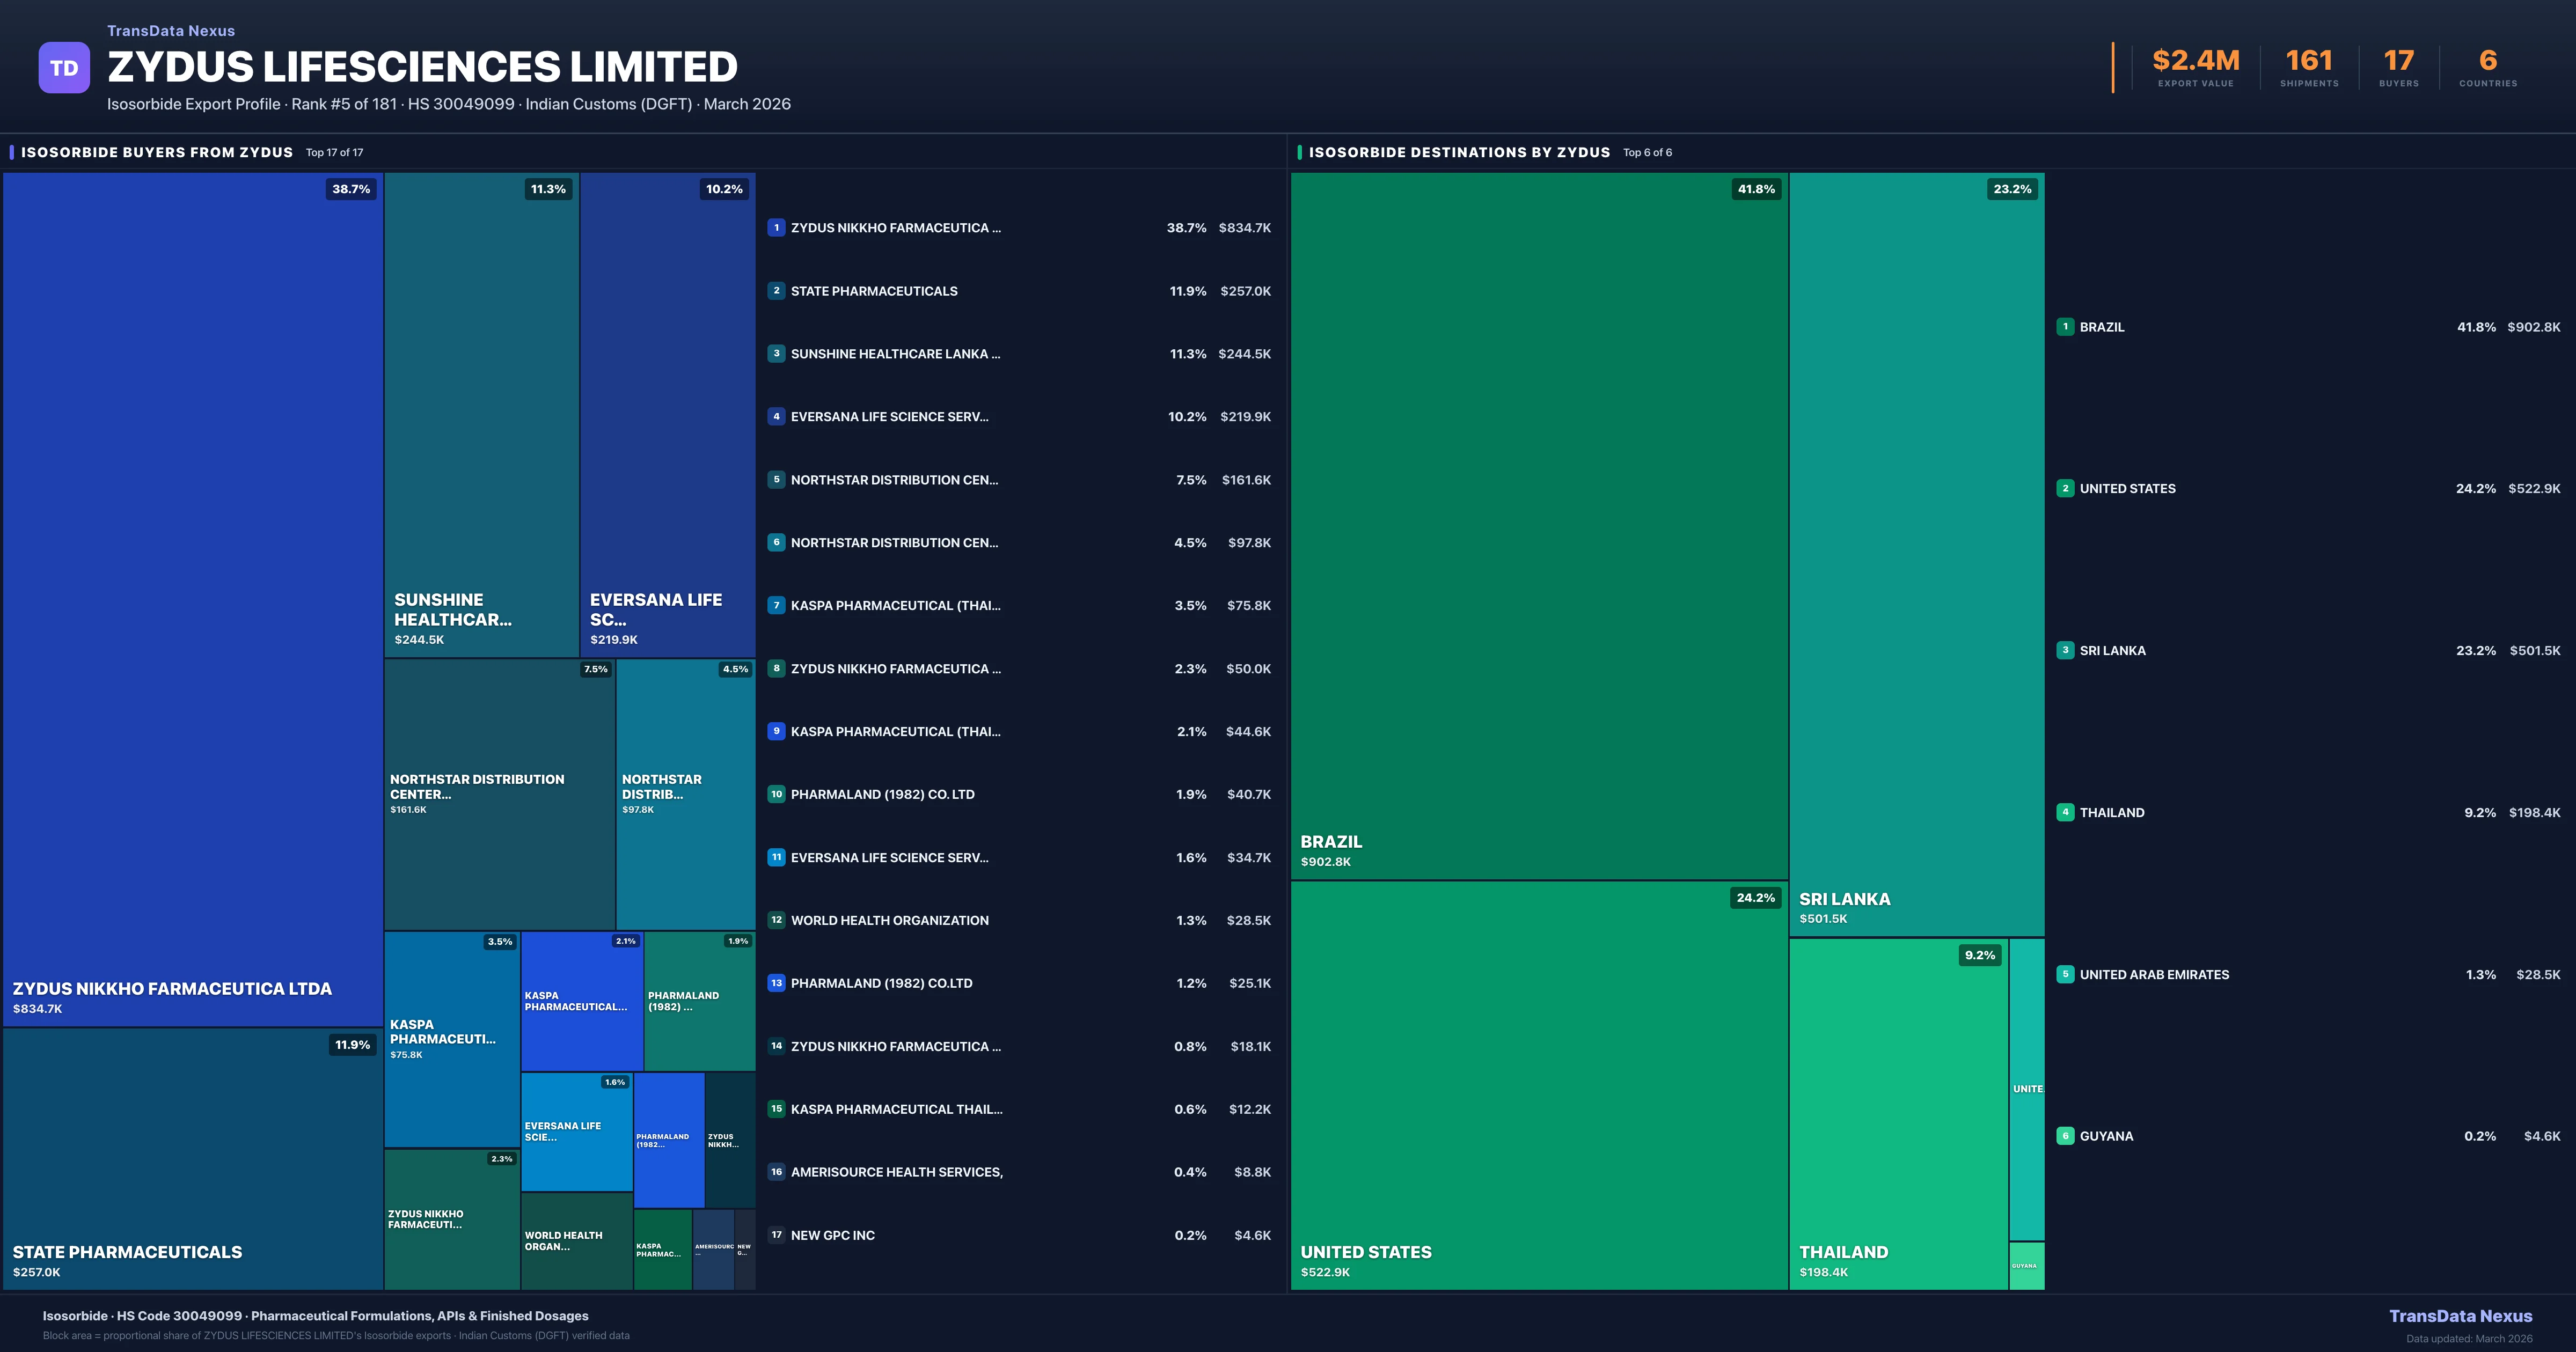Click the Isosorbide Destinations By Zydus header
Image resolution: width=2576 pixels, height=1352 pixels.
pyautogui.click(x=1459, y=153)
